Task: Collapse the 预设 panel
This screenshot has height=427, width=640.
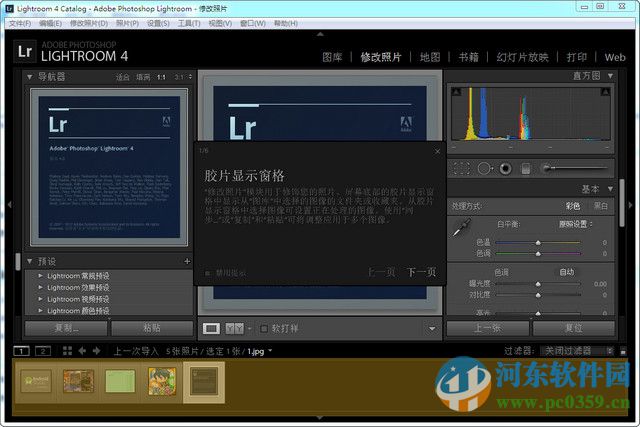Action: (x=29, y=261)
